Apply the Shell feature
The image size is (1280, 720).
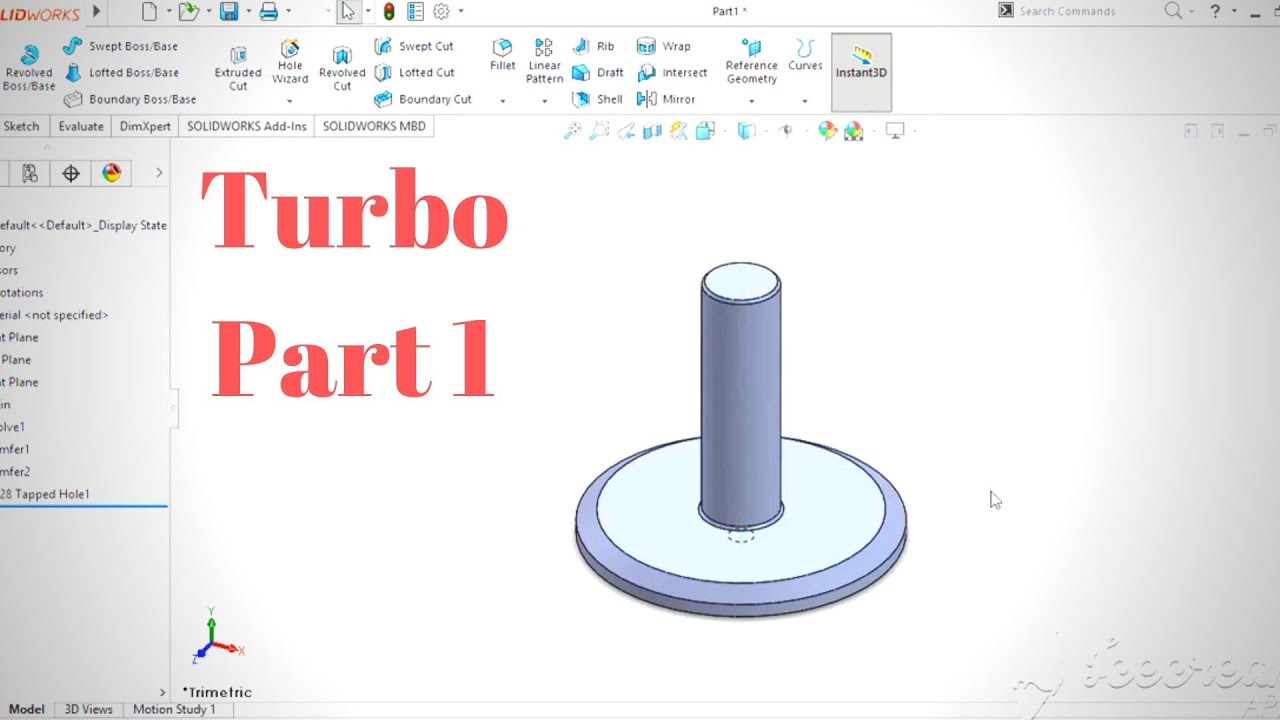point(597,99)
